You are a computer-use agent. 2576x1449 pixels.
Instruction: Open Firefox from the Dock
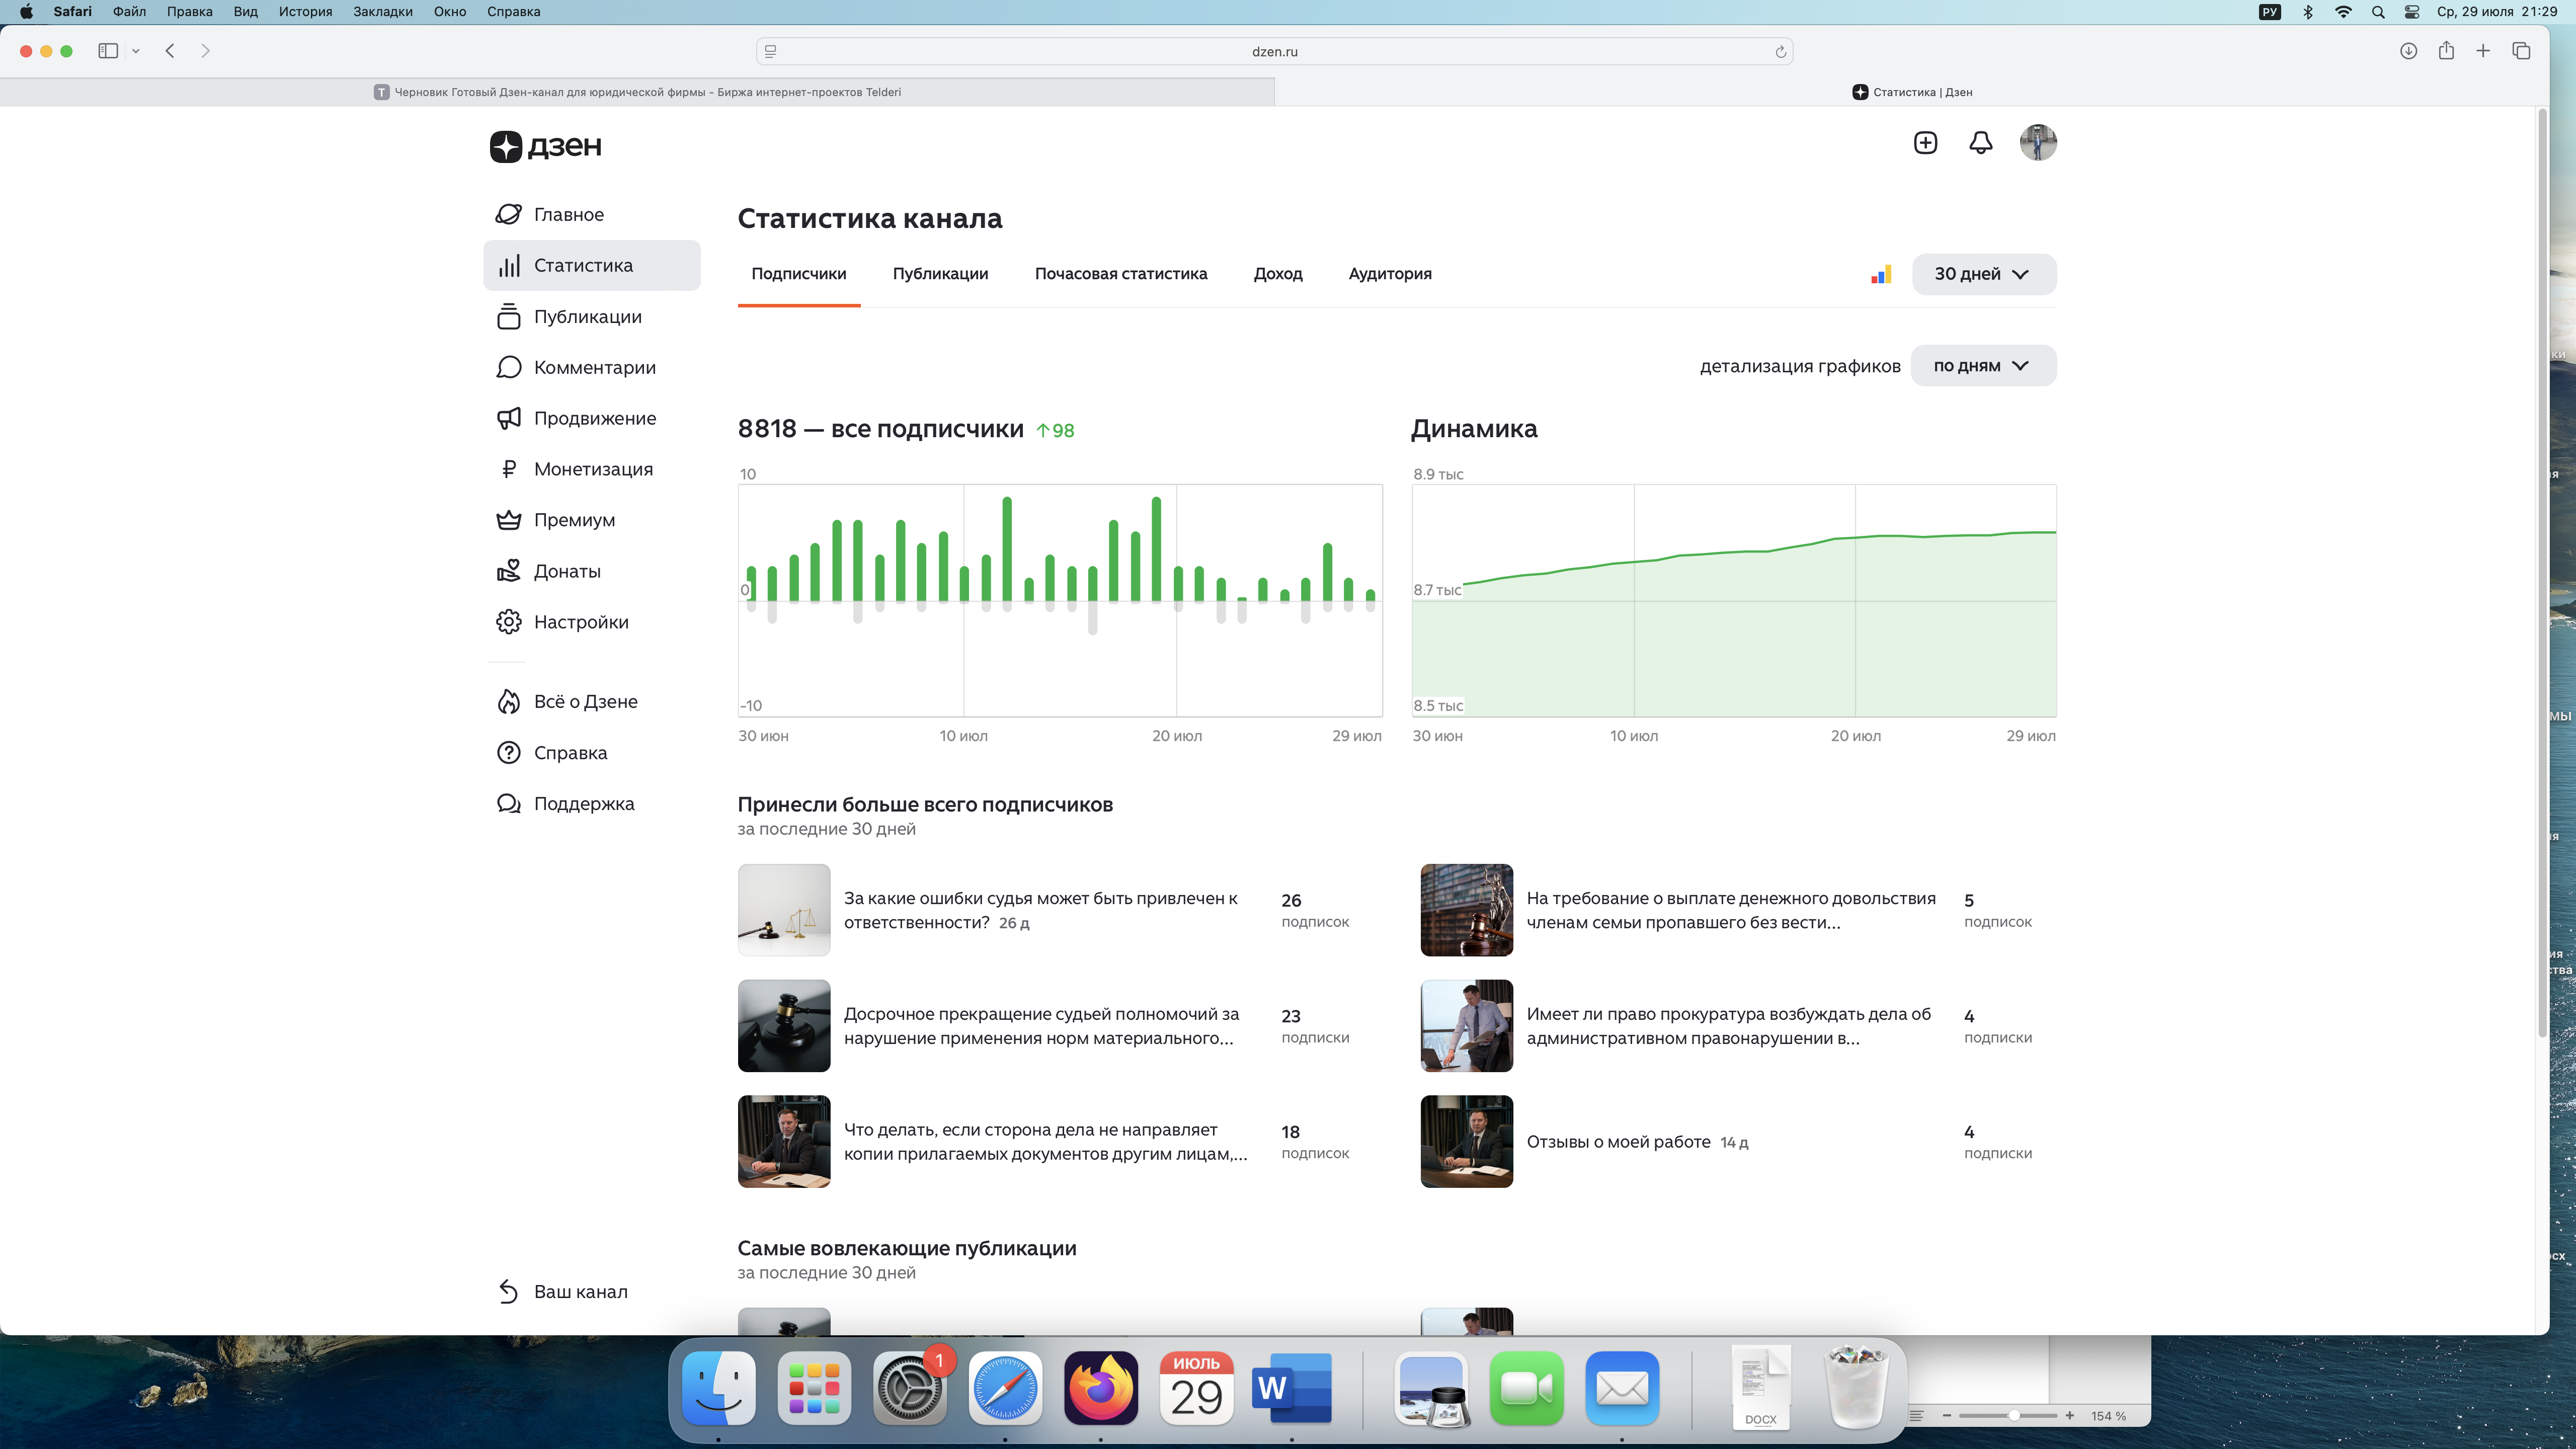pyautogui.click(x=1100, y=1388)
